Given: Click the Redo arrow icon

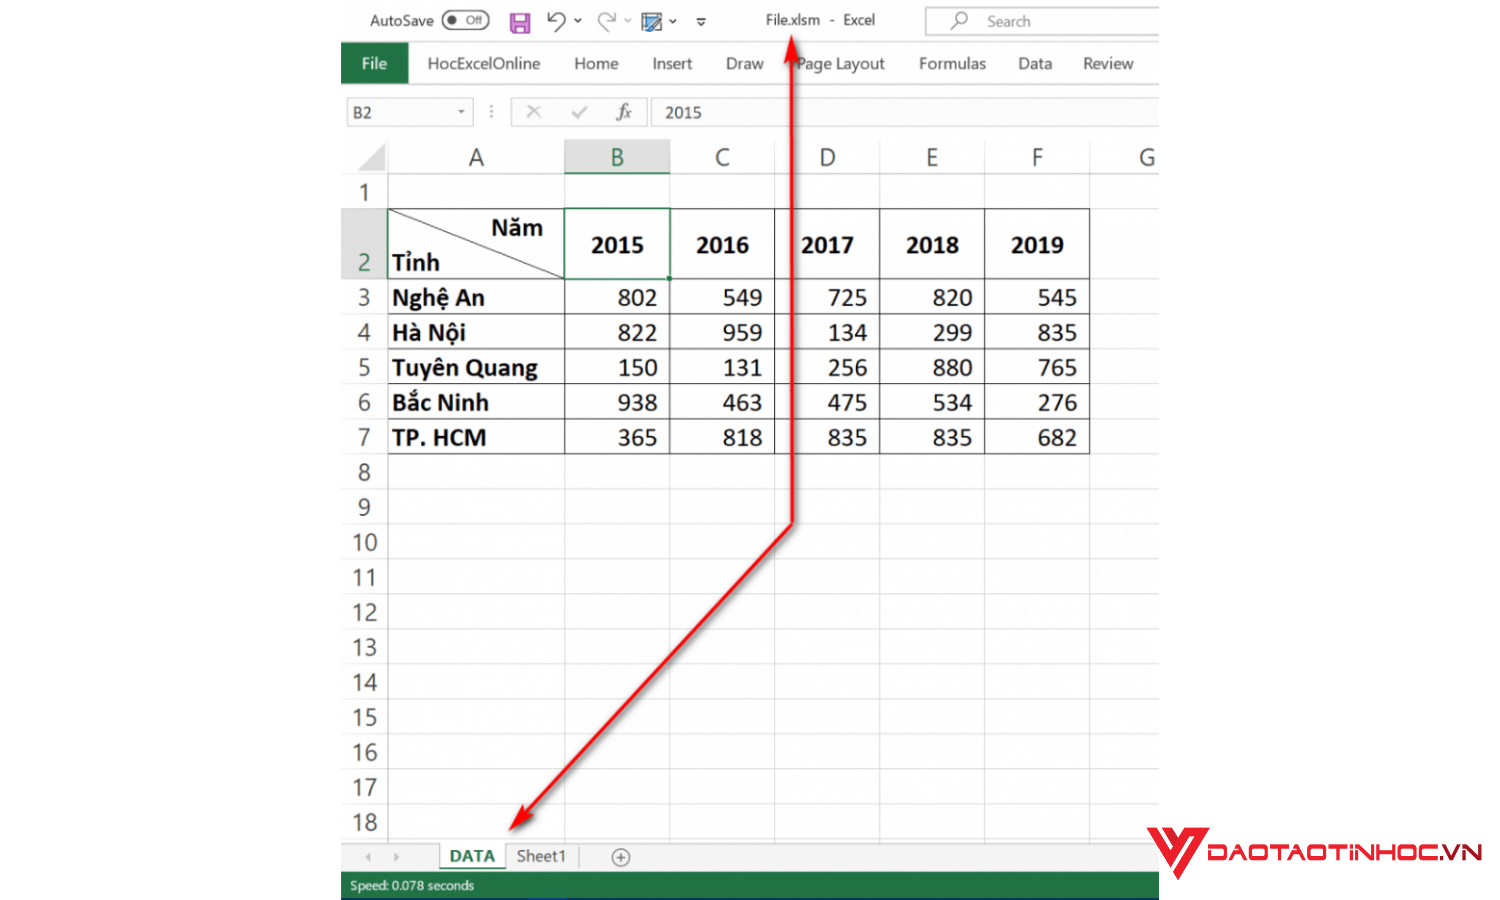Looking at the screenshot, I should [606, 21].
